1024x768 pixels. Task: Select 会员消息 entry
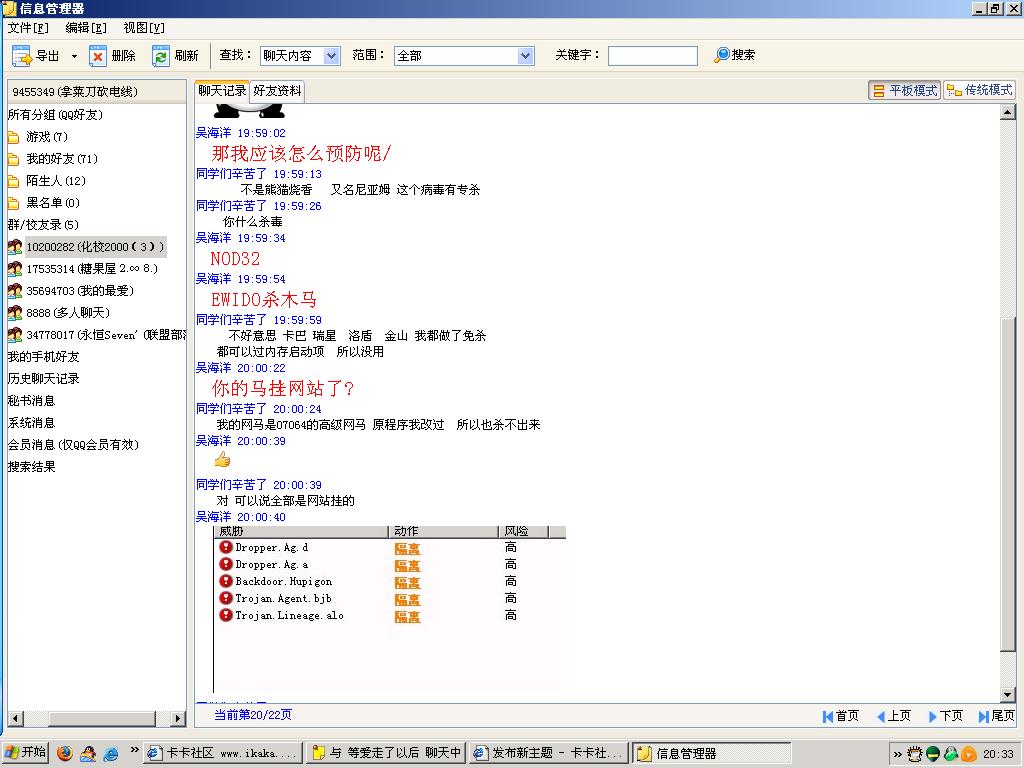coord(73,445)
